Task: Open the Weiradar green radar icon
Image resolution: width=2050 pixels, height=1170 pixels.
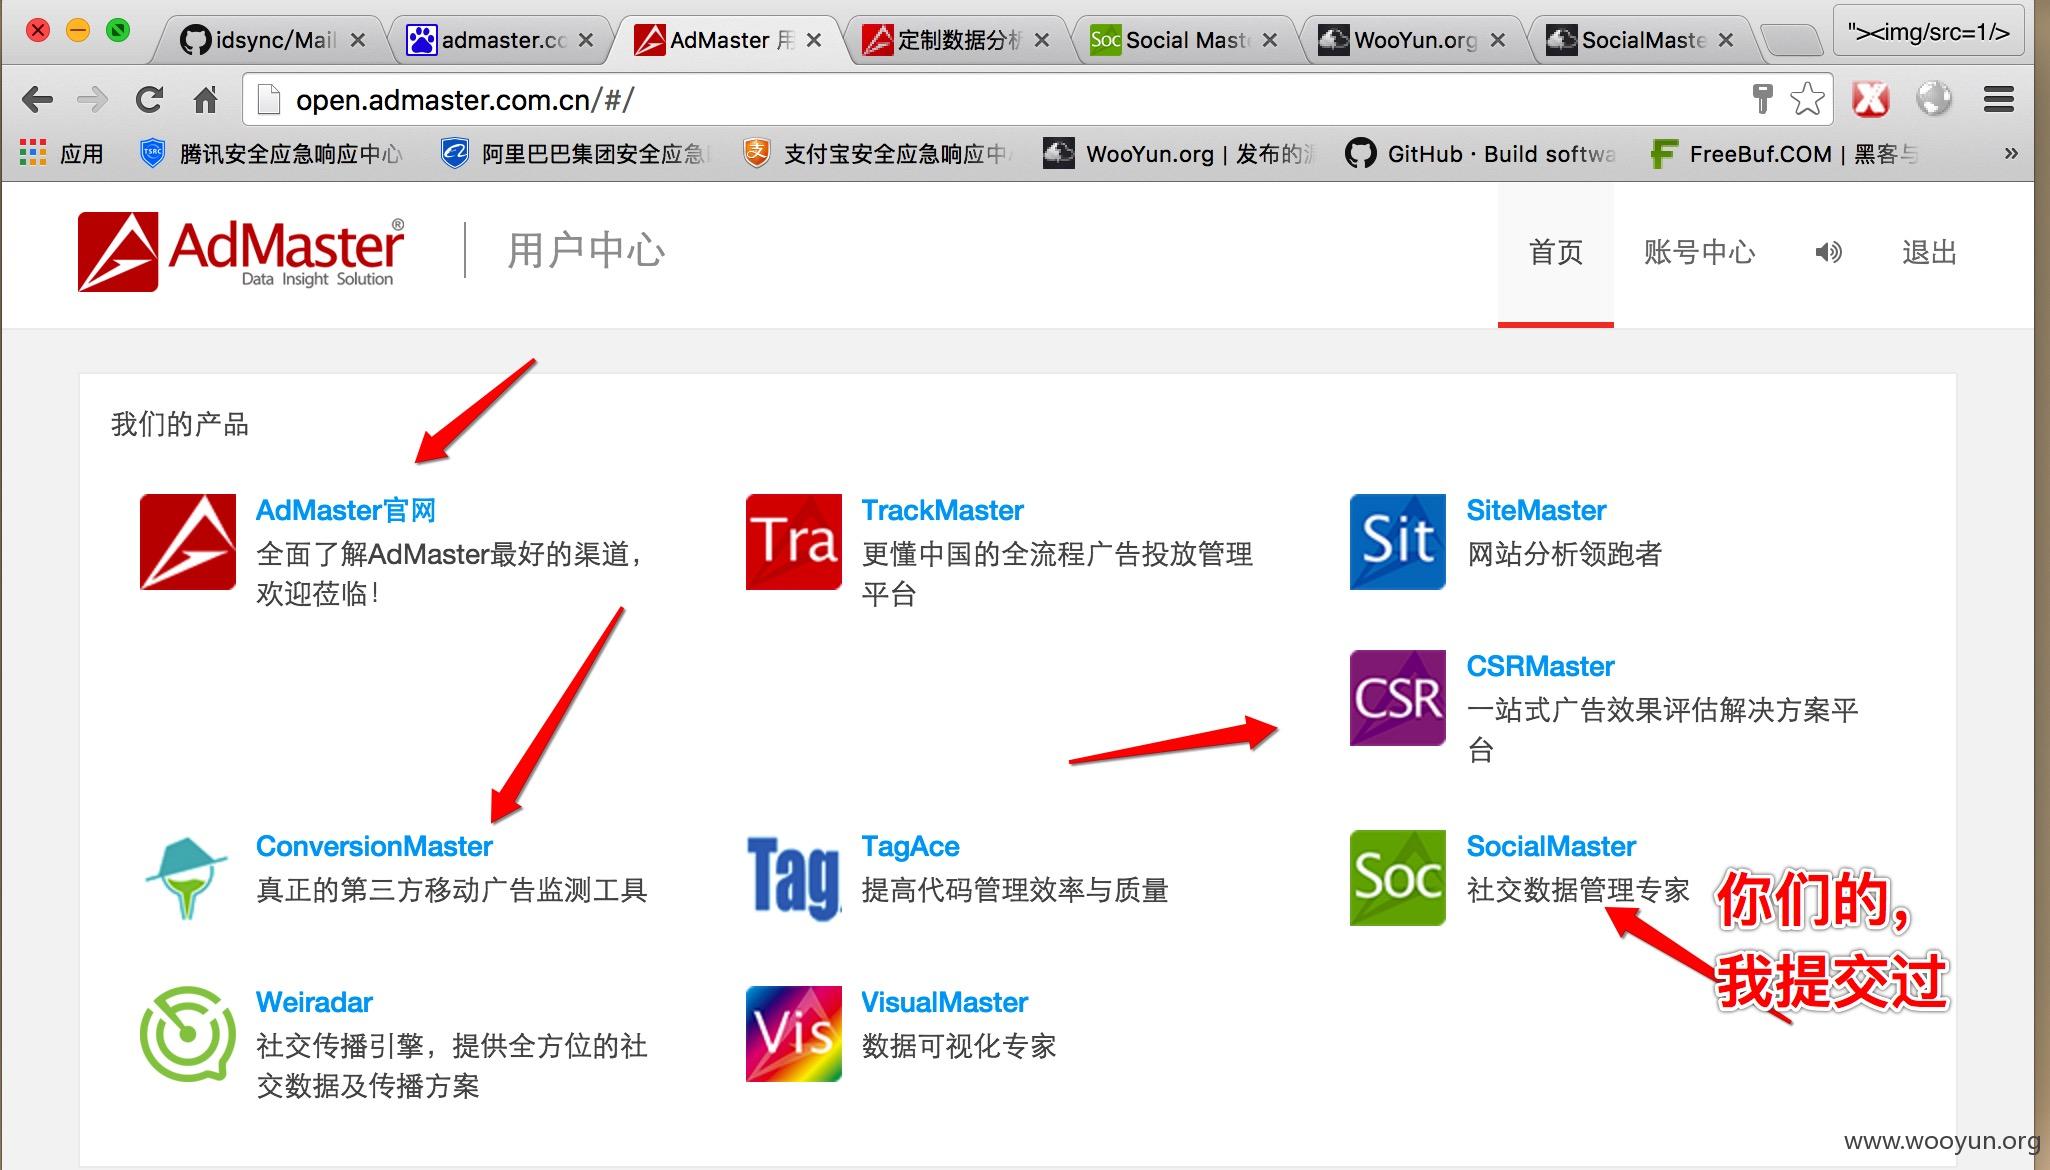Action: 188,1034
